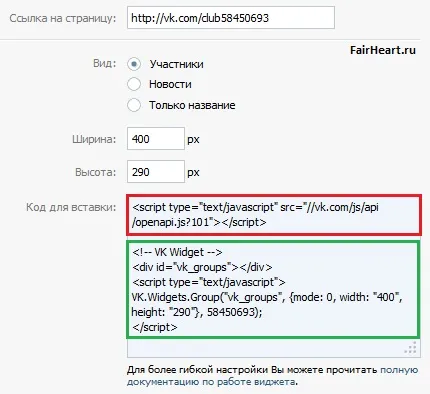The height and width of the screenshot is (394, 430).
Task: Click the Ссылка на страницу label
Action: tap(63, 18)
